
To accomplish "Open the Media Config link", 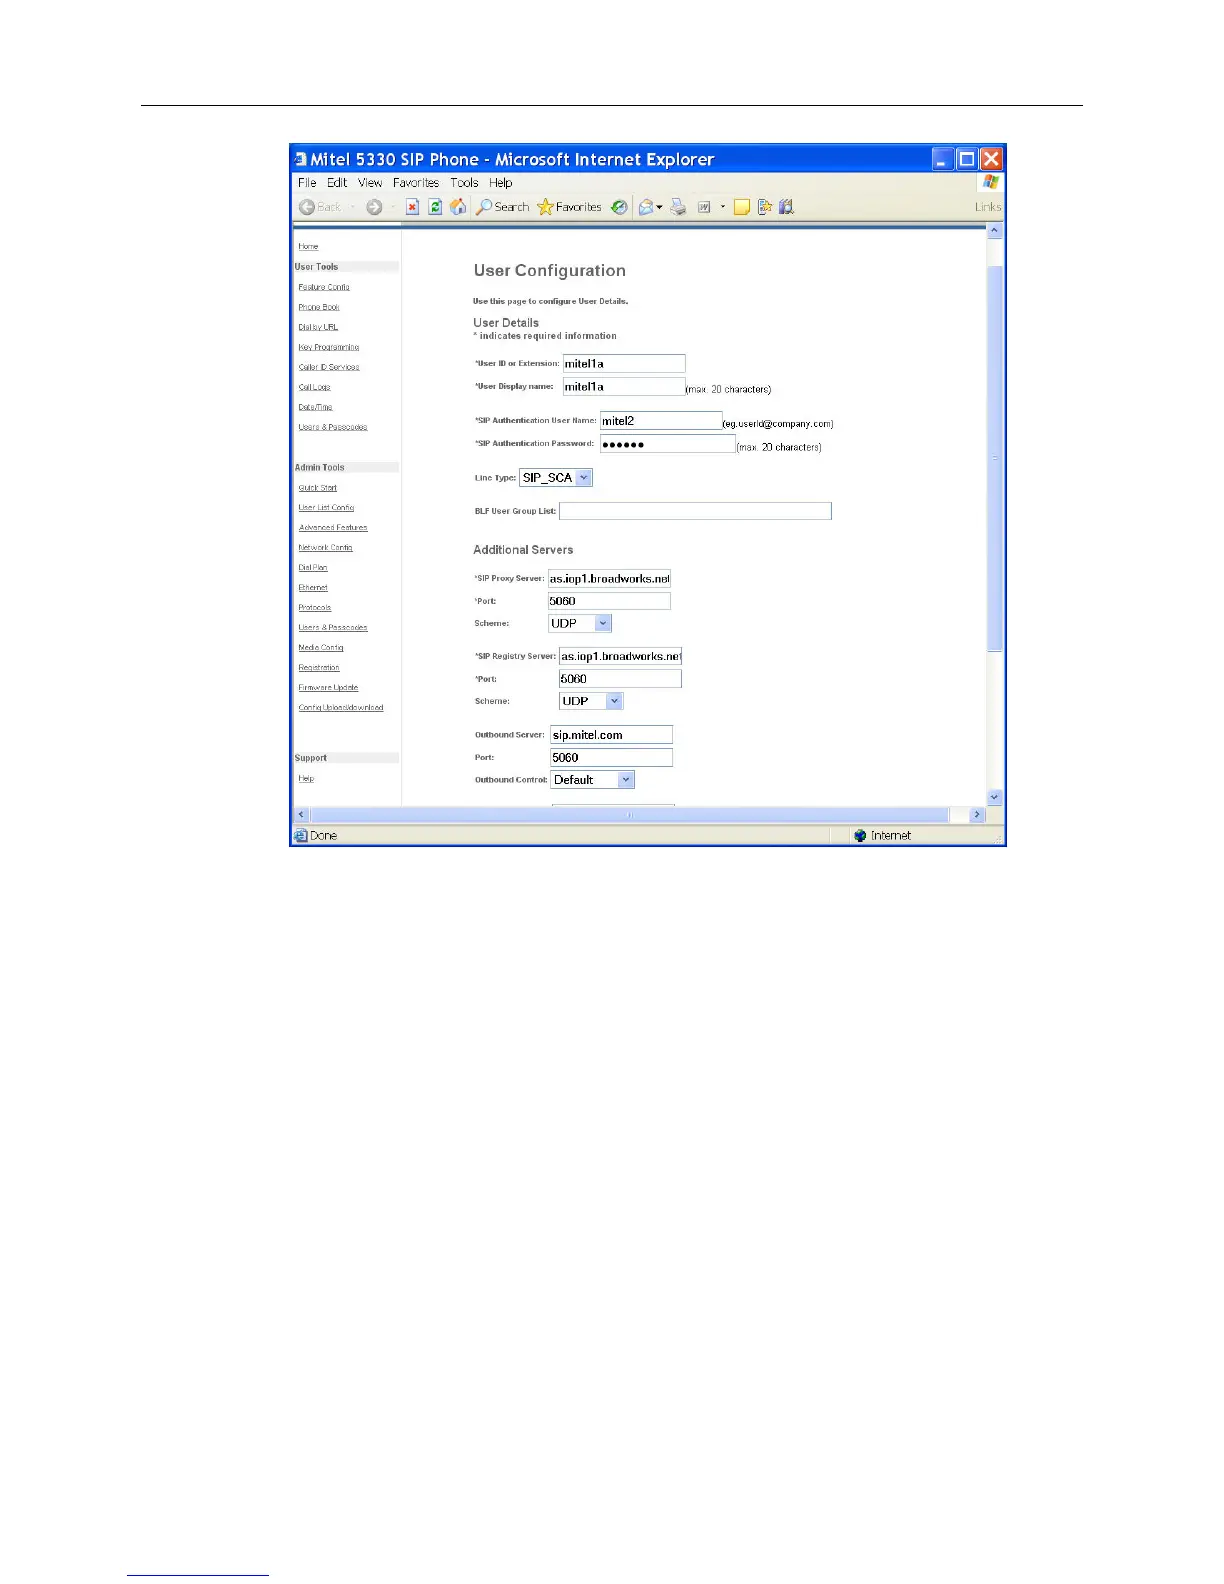I will coord(321,648).
